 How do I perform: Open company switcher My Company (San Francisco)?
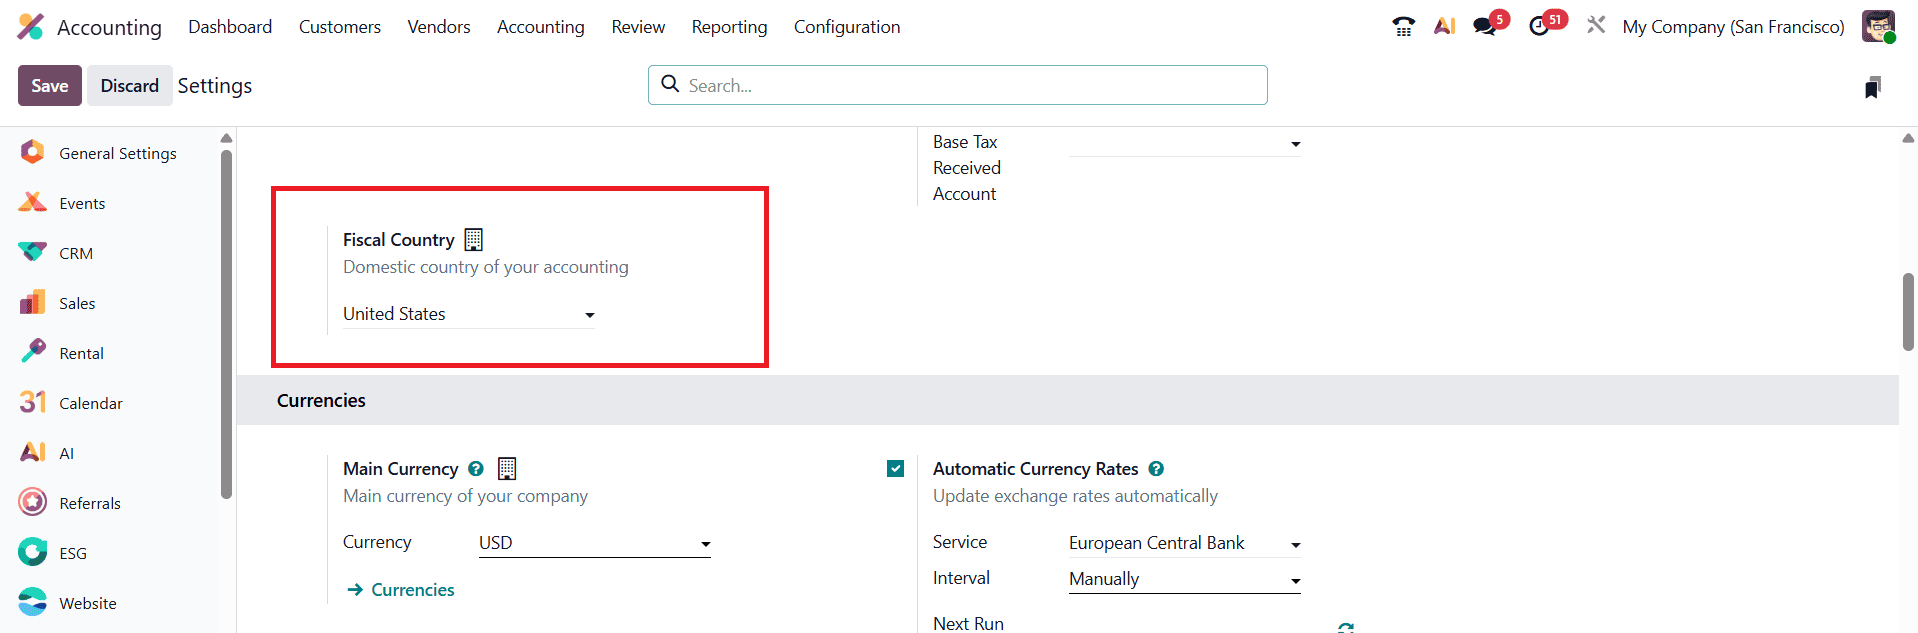(x=1733, y=27)
